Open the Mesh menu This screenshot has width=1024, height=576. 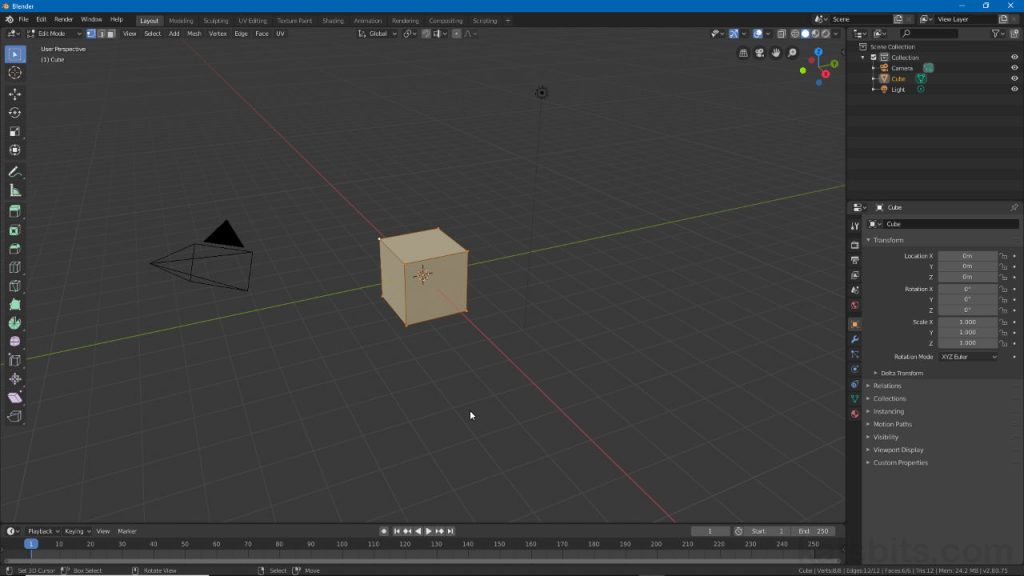194,33
